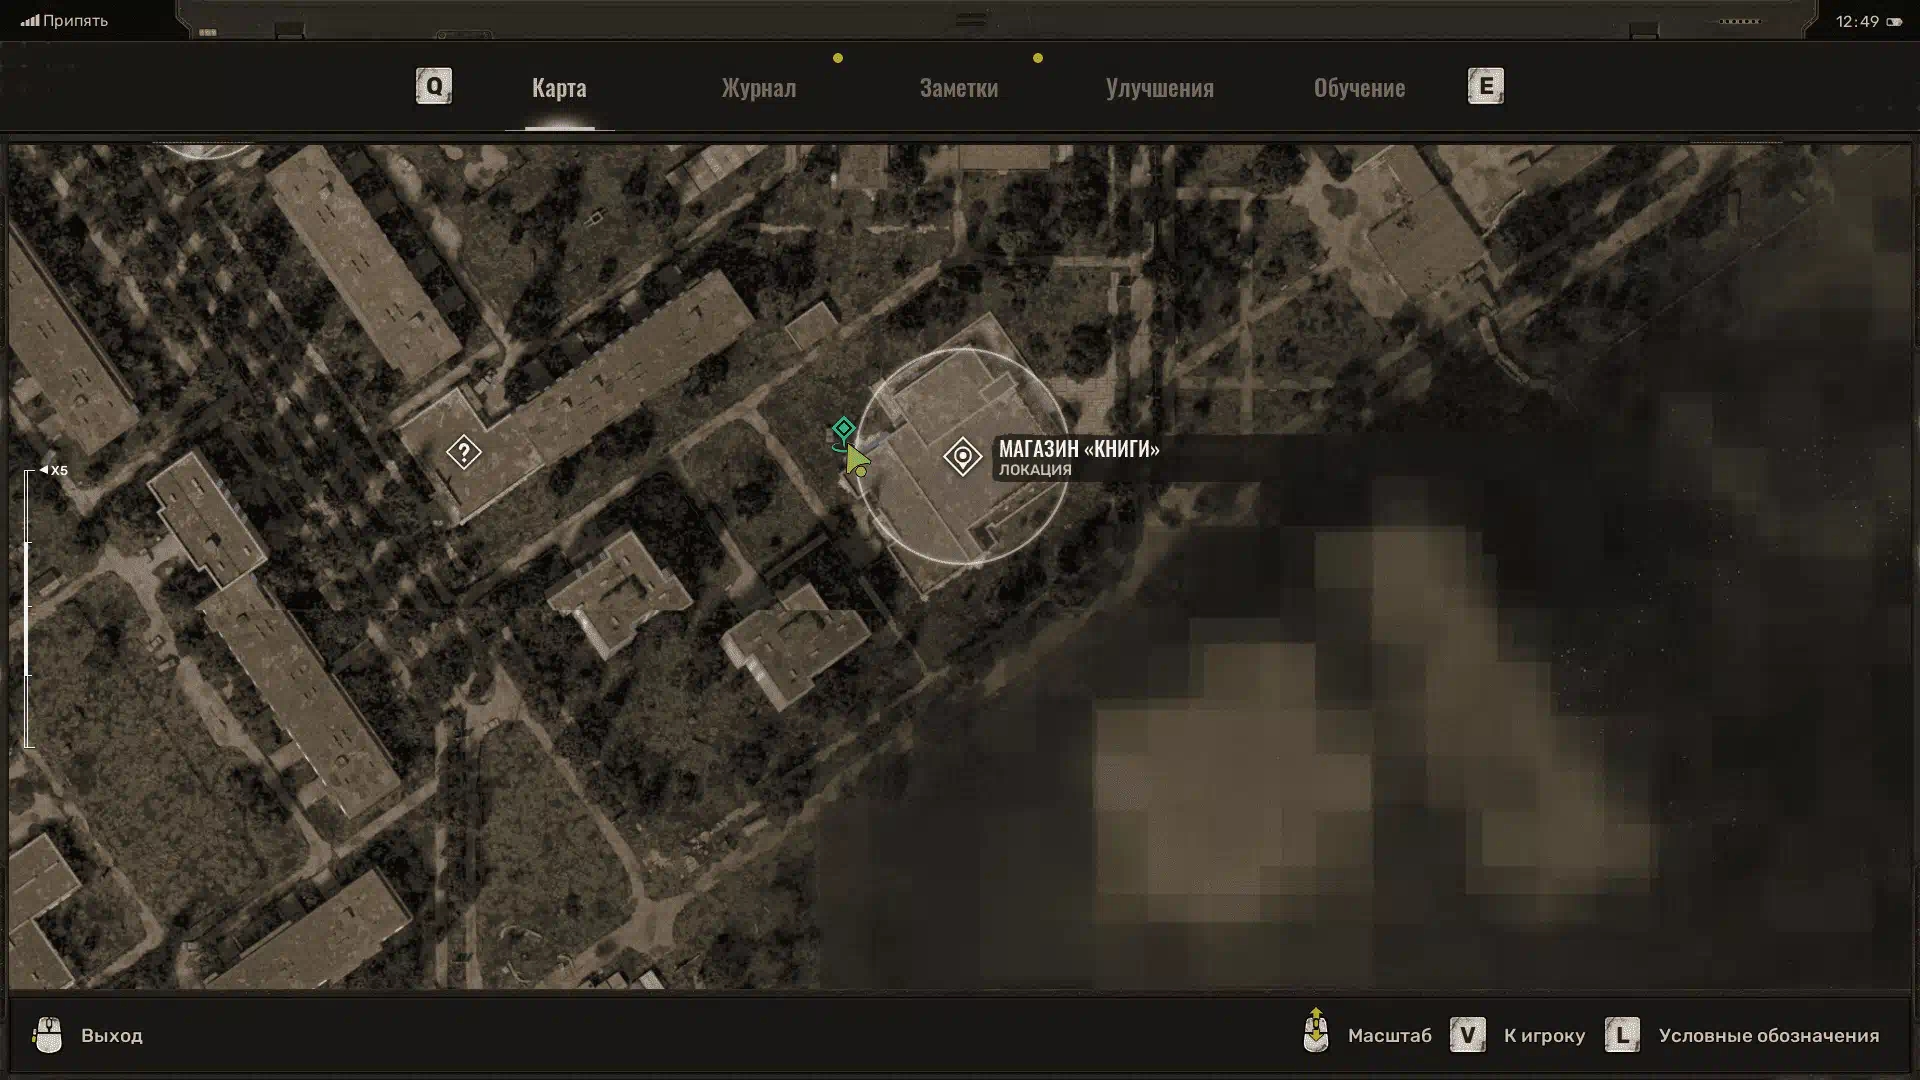1920x1080 pixels.
Task: Click the zoom scale bar on left
Action: 29,608
